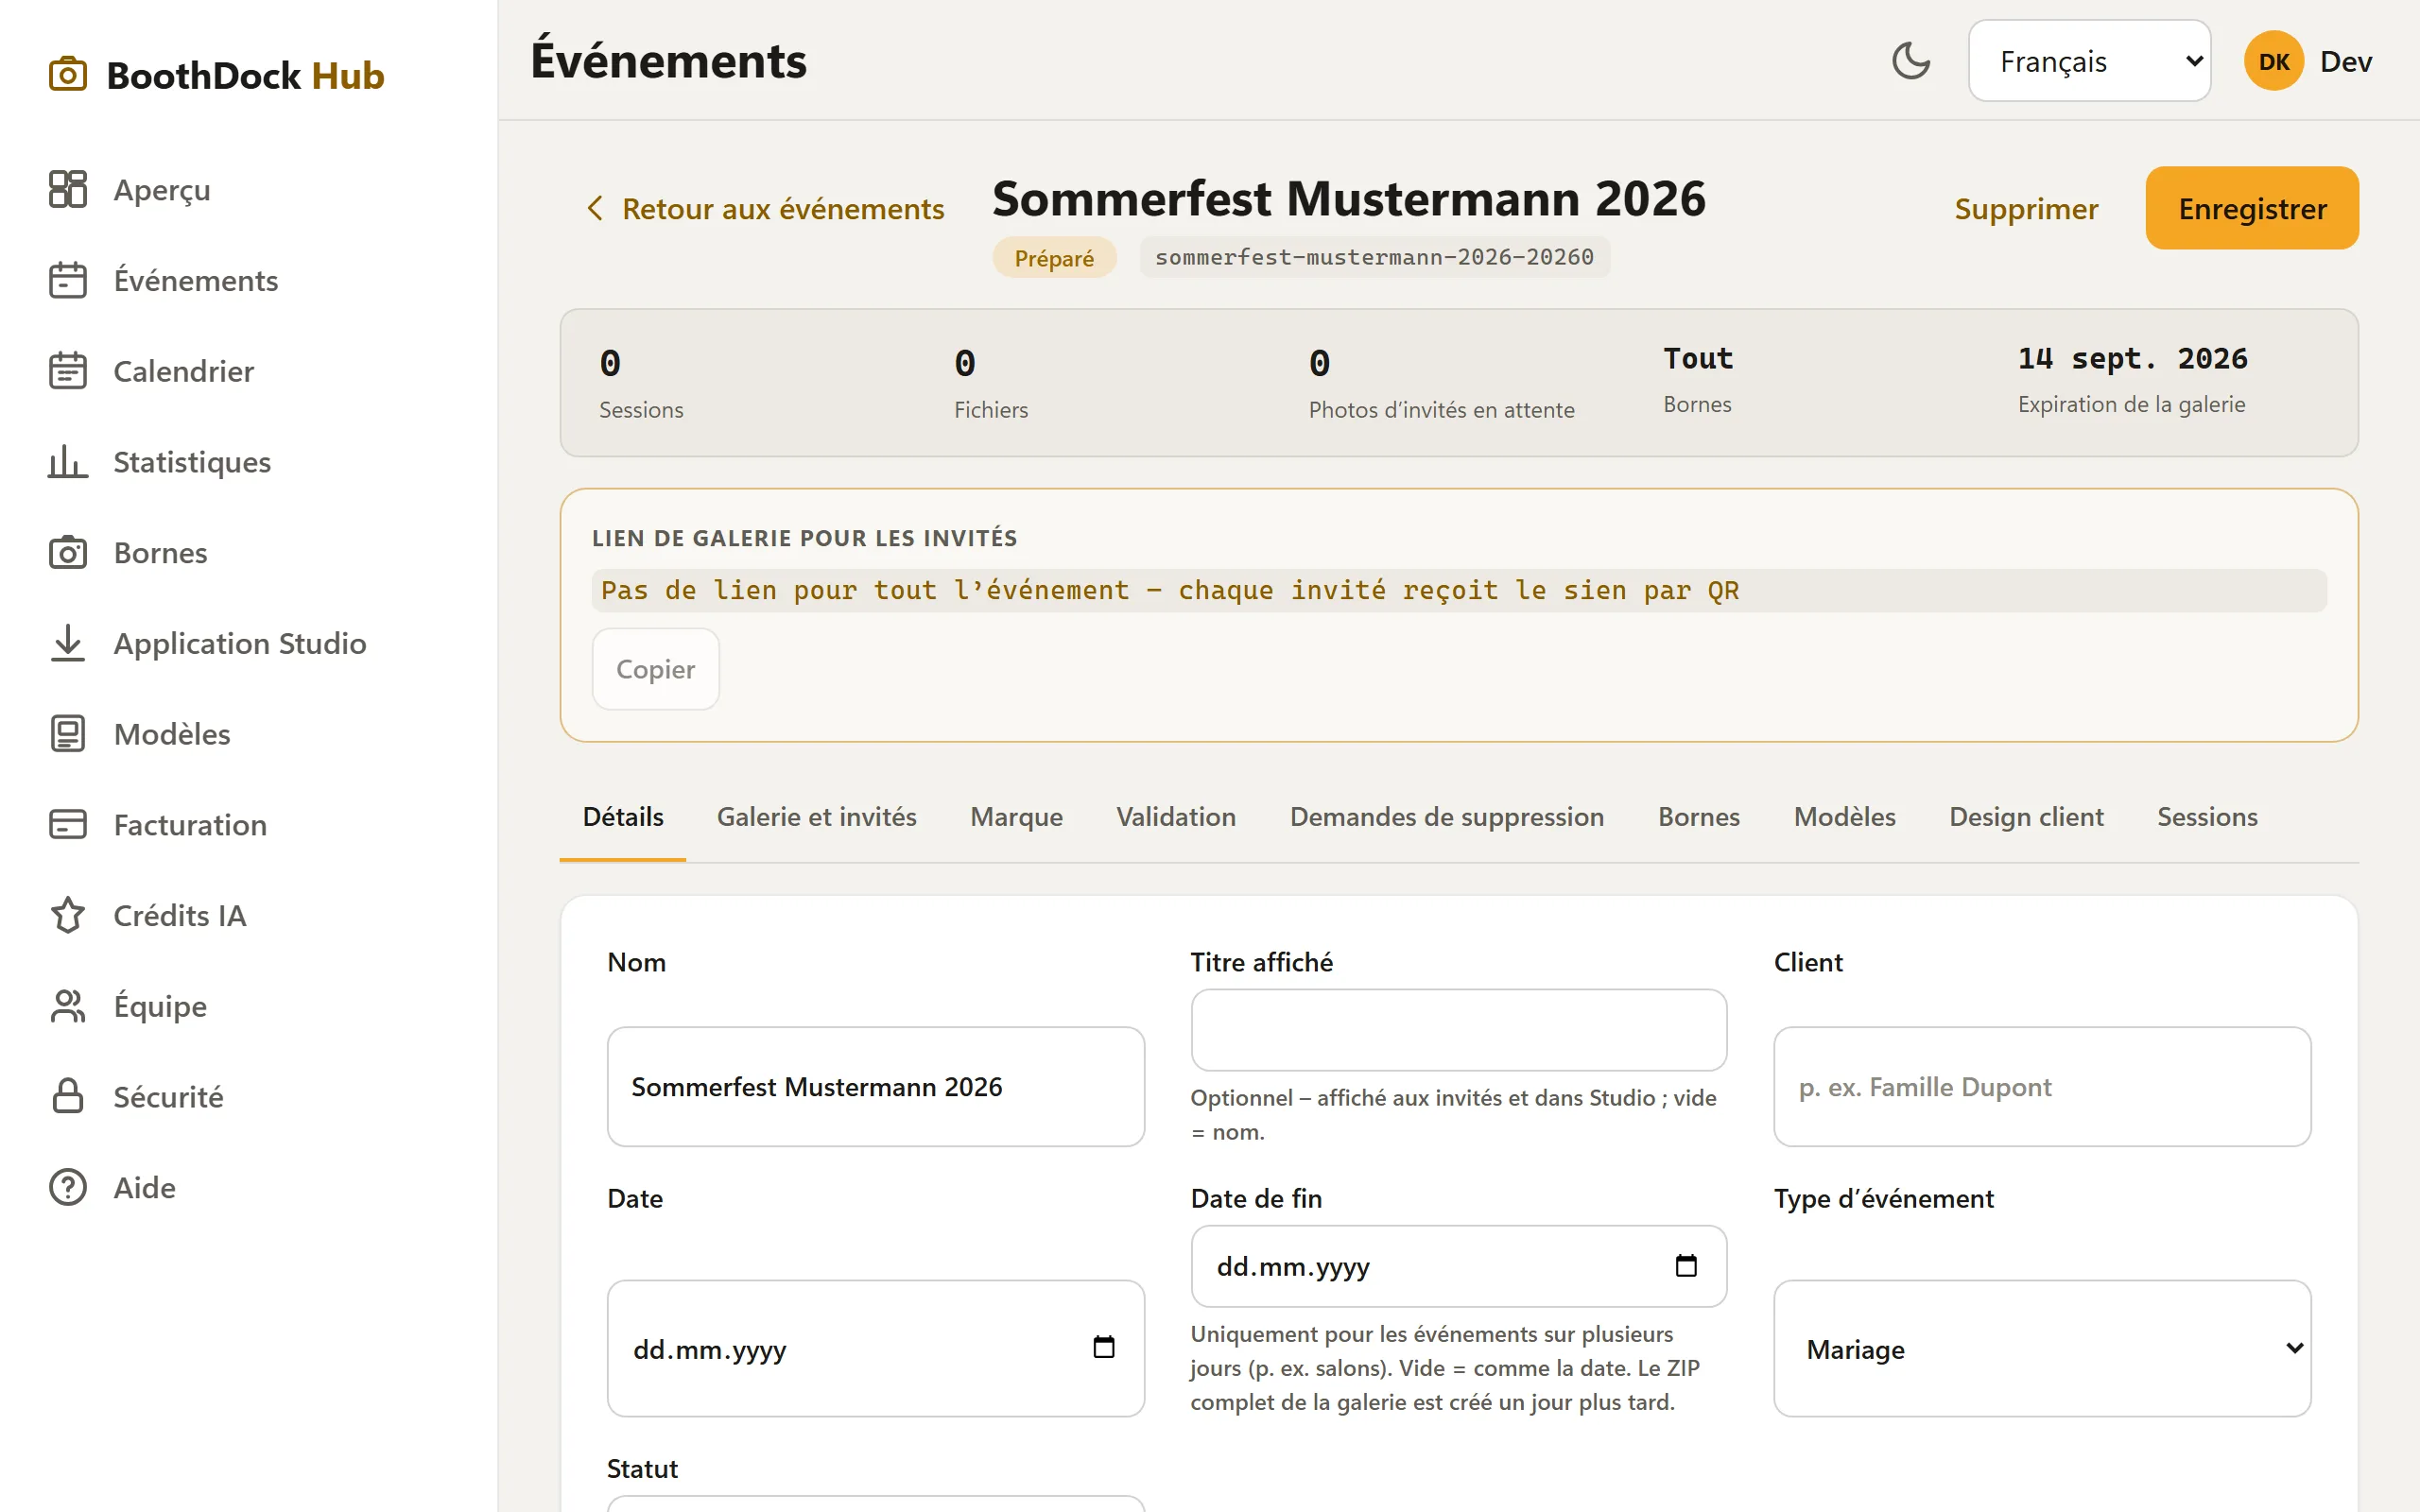Open the Galerie et invités tab
This screenshot has height=1512, width=2420.
click(817, 817)
